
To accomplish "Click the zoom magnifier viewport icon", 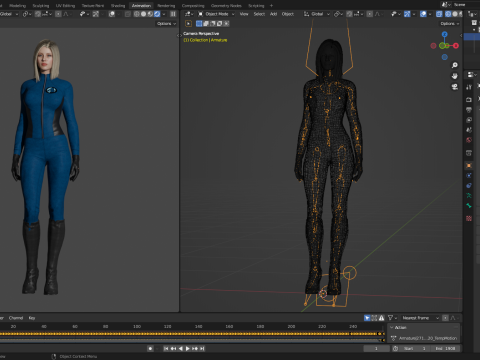I will [455, 65].
